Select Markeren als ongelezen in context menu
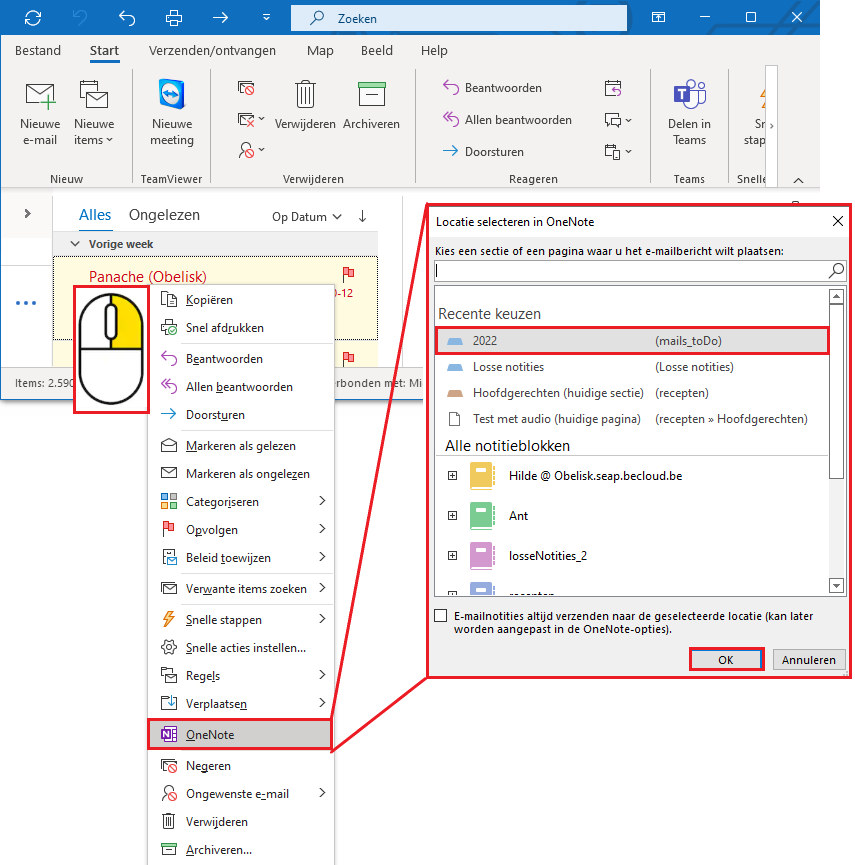 242,473
